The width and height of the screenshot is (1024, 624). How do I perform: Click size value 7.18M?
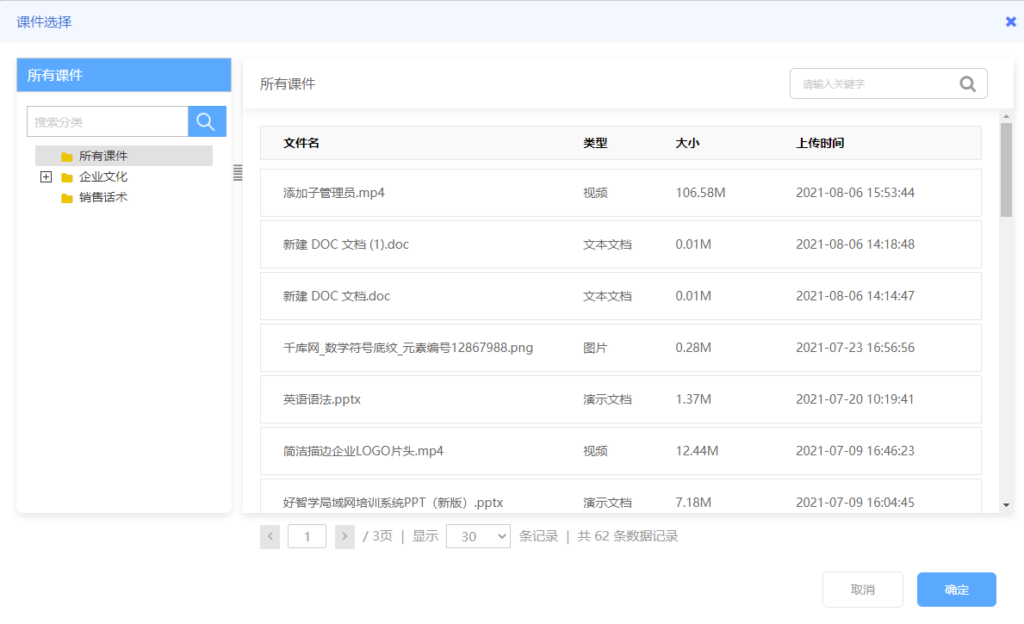point(693,502)
